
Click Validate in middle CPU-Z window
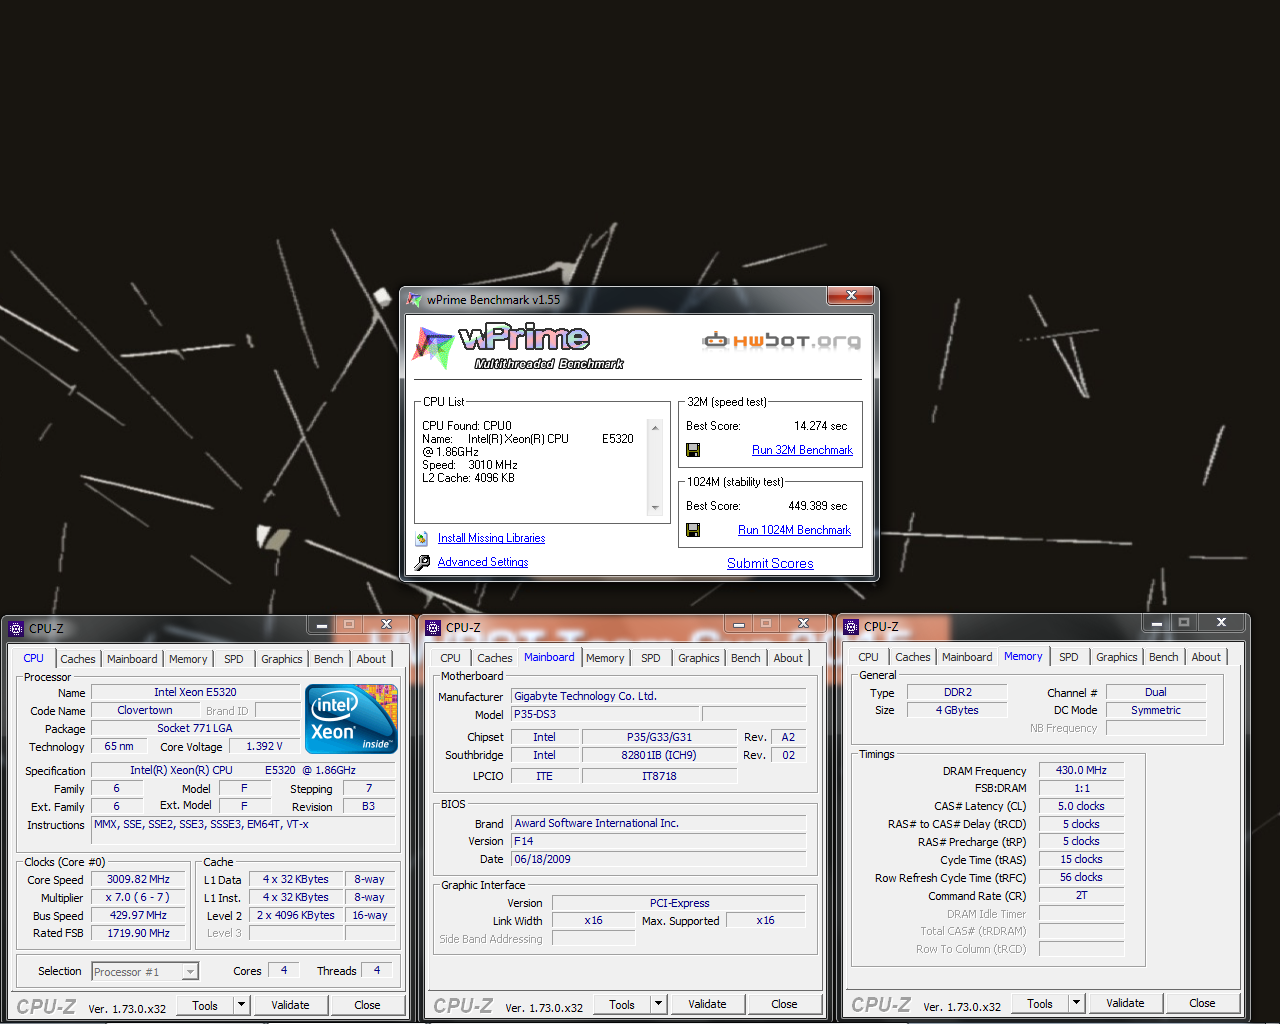707,1004
